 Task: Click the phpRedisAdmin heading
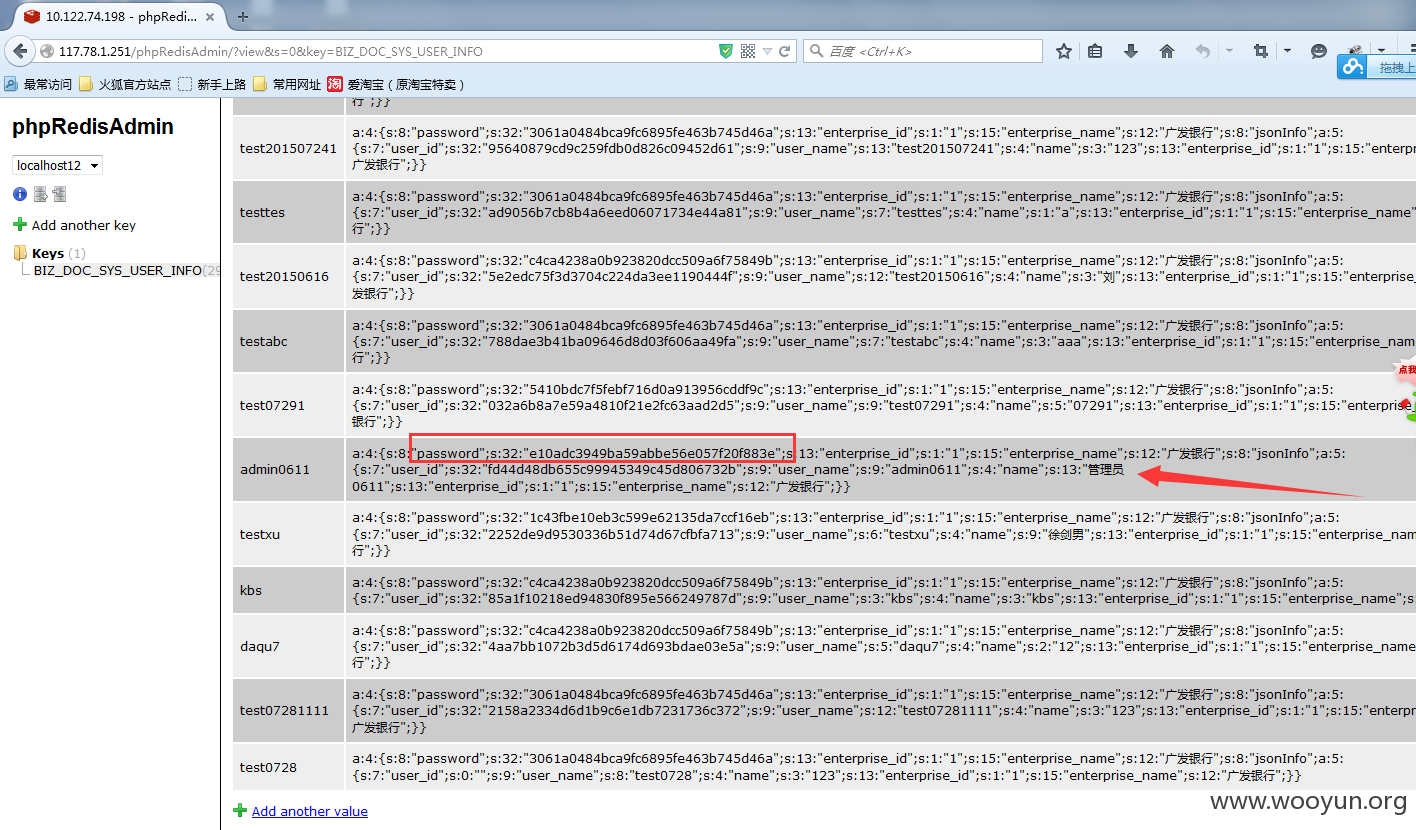93,127
